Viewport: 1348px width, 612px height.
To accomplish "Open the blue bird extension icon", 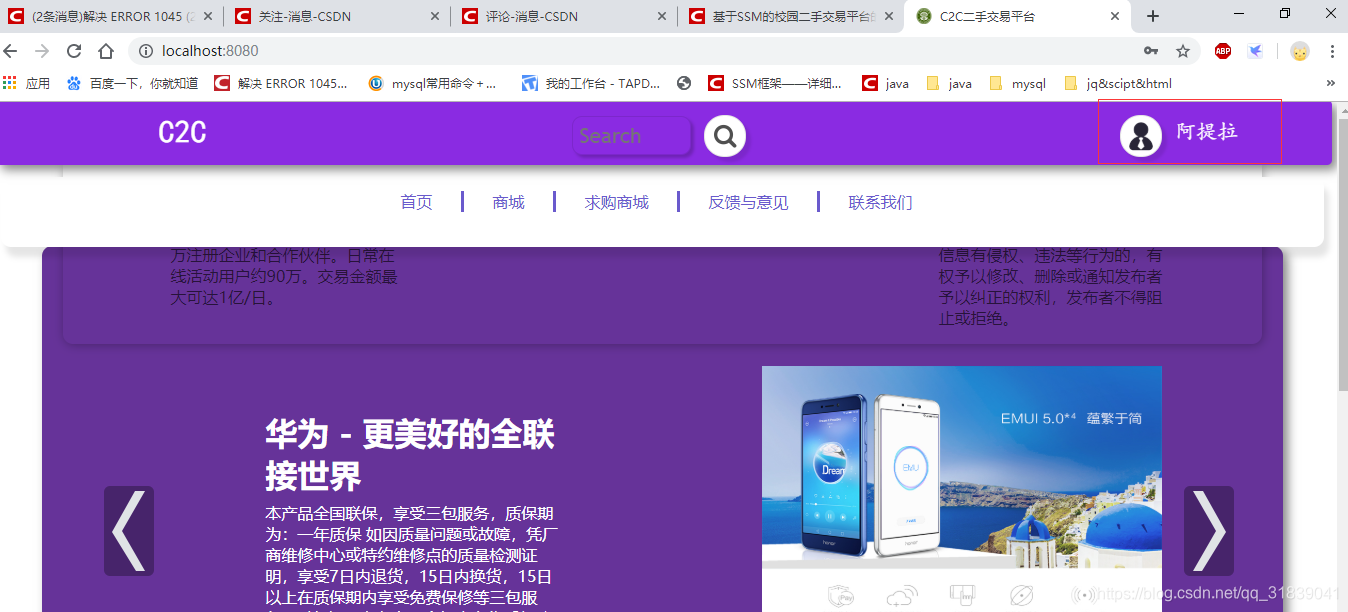I will 1255,51.
